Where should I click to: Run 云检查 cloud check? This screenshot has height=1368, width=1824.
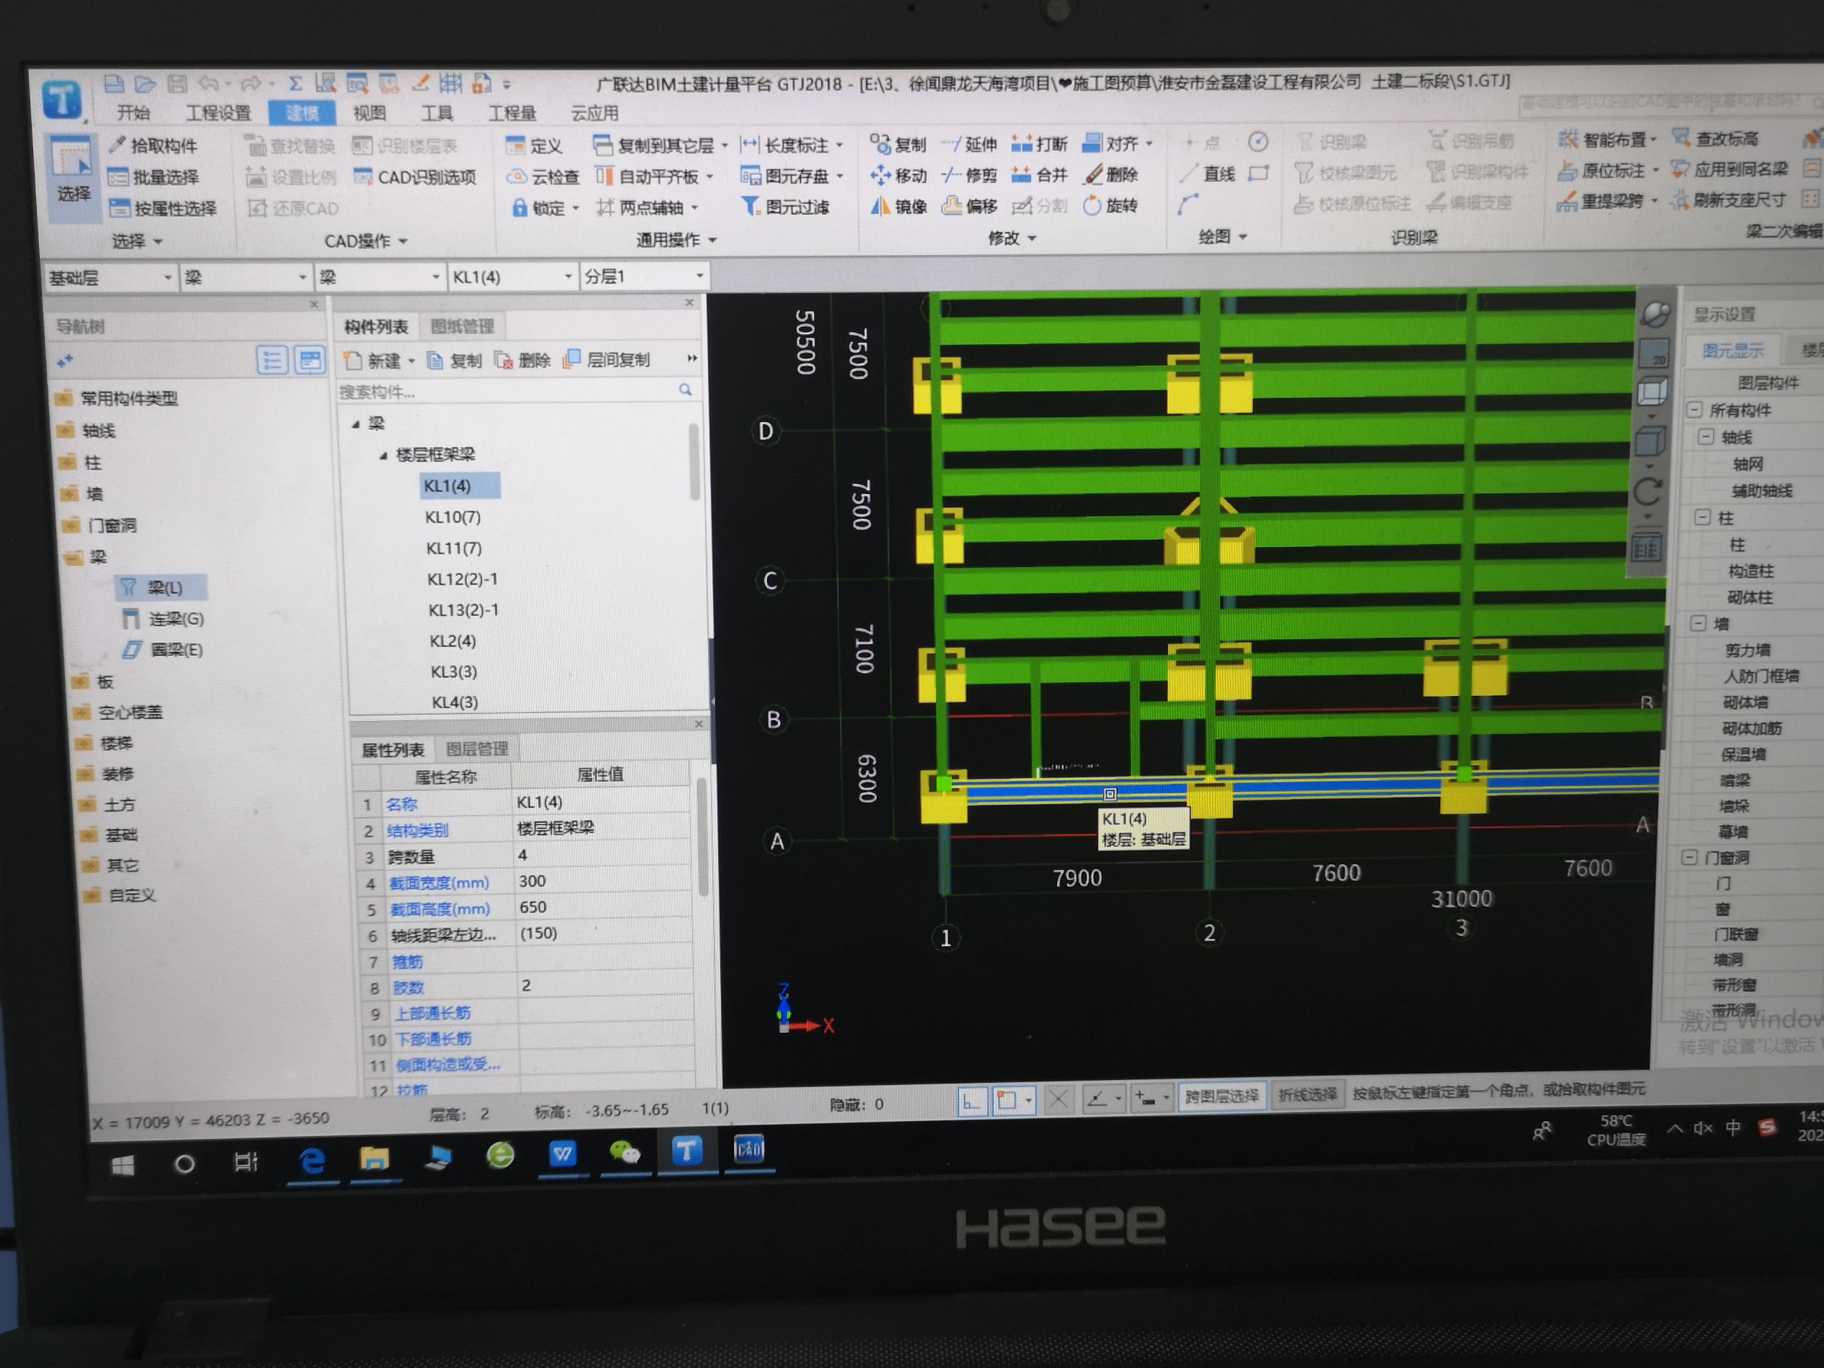pos(543,177)
